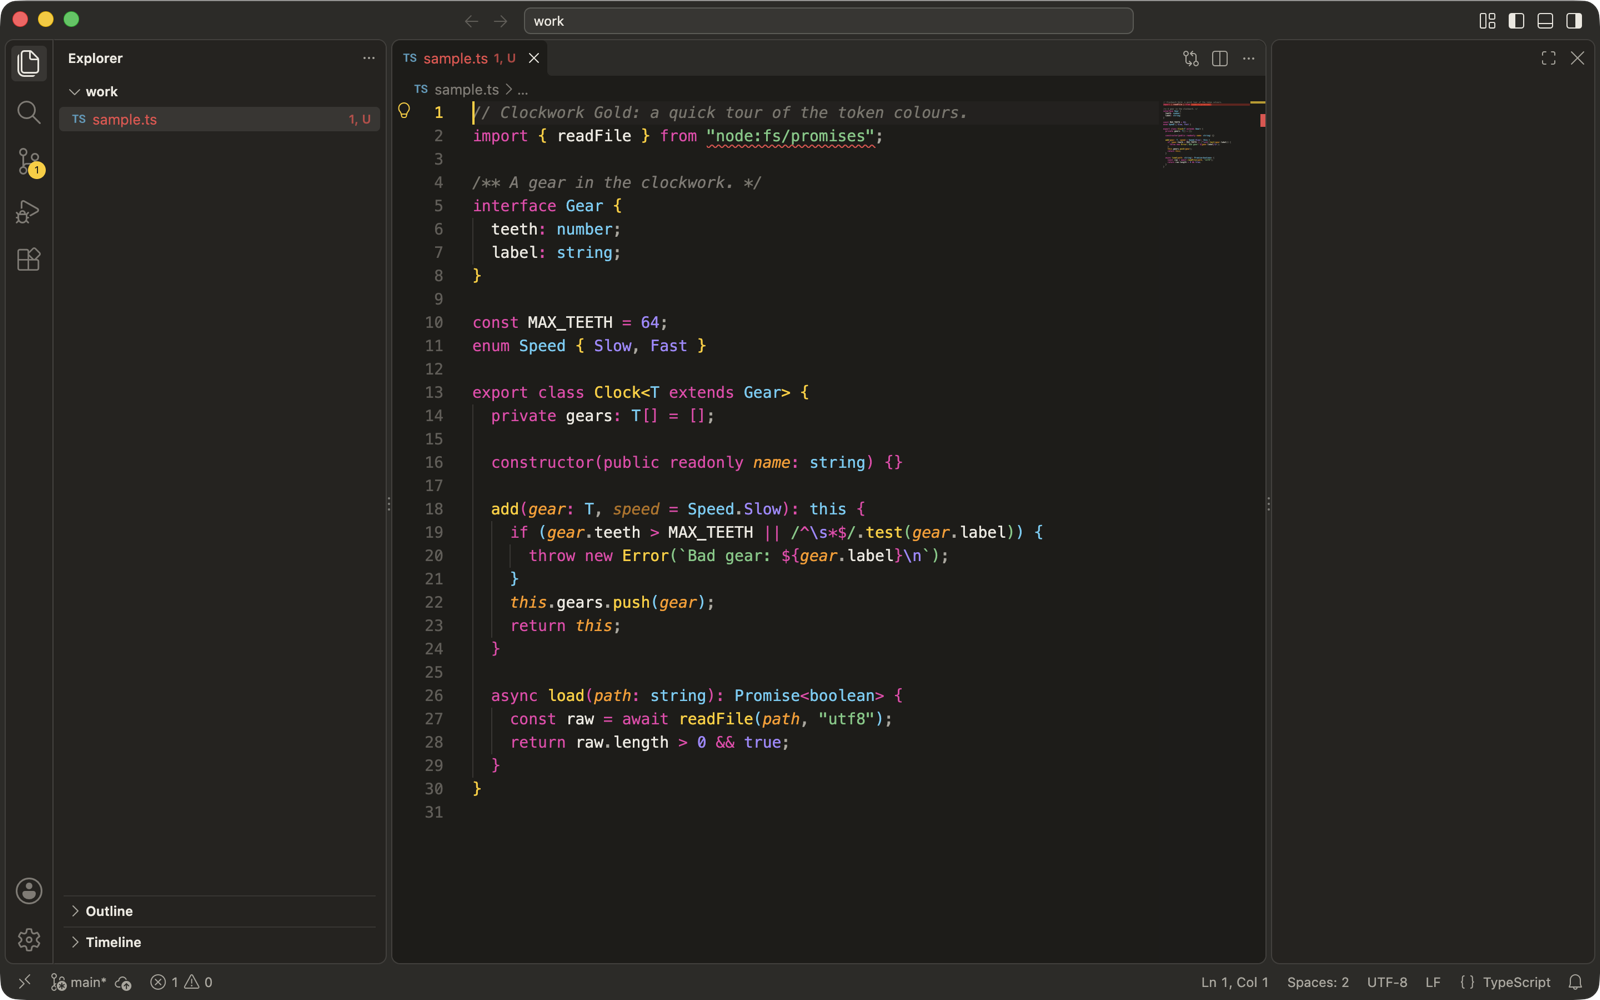The image size is (1600, 1000).
Task: Expand the Outline section
Action: click(x=220, y=911)
